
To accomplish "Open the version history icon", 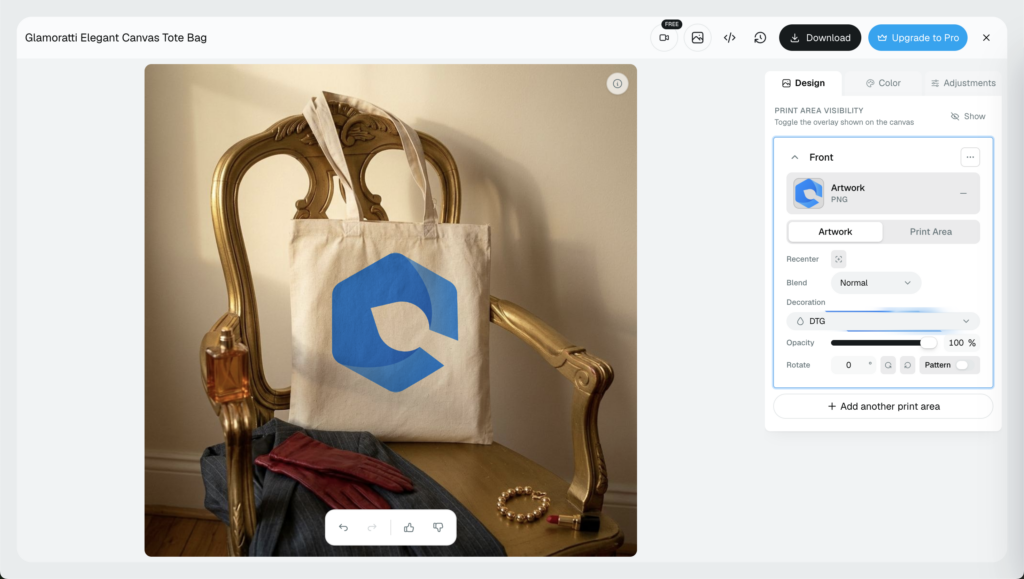I will (x=760, y=38).
